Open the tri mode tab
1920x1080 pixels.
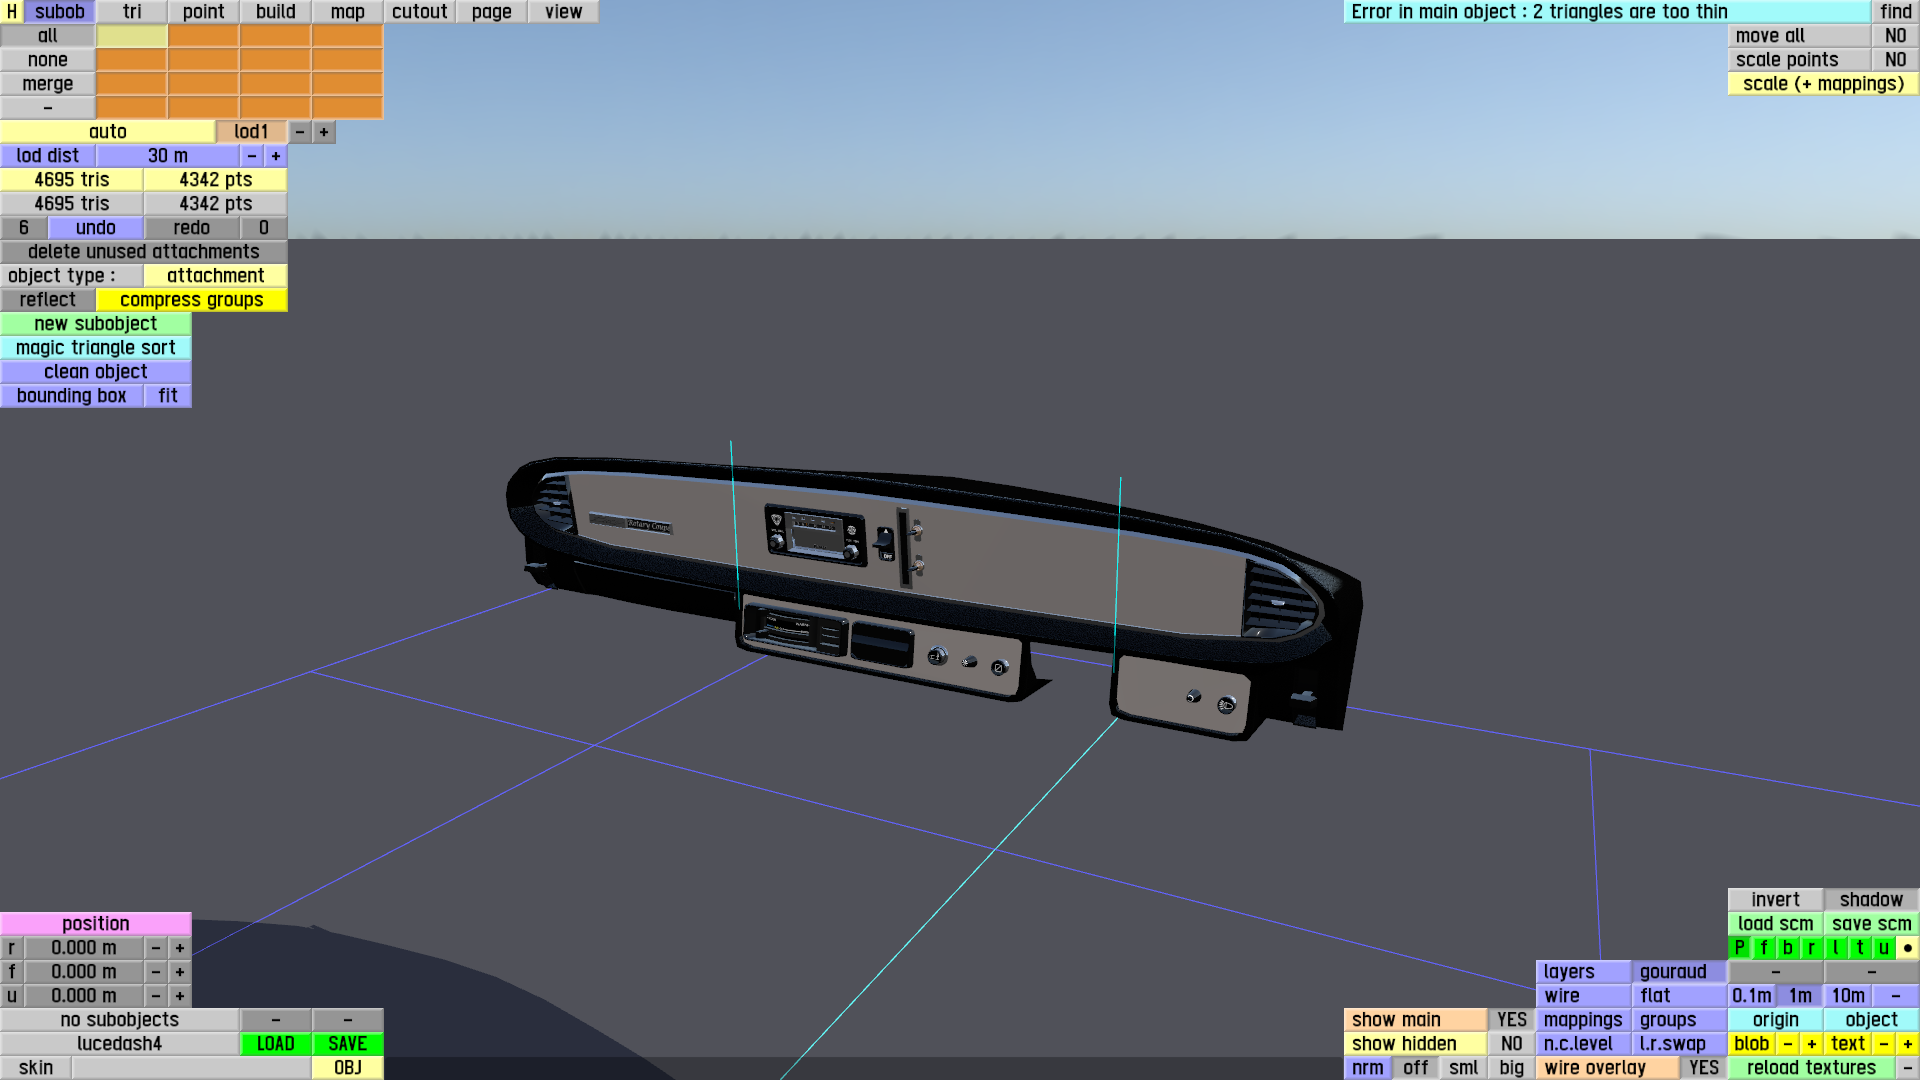132,12
